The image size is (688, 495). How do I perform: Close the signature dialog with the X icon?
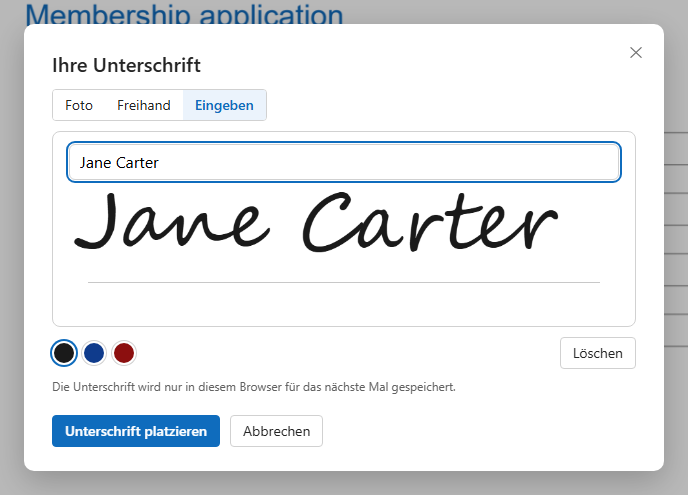tap(636, 53)
